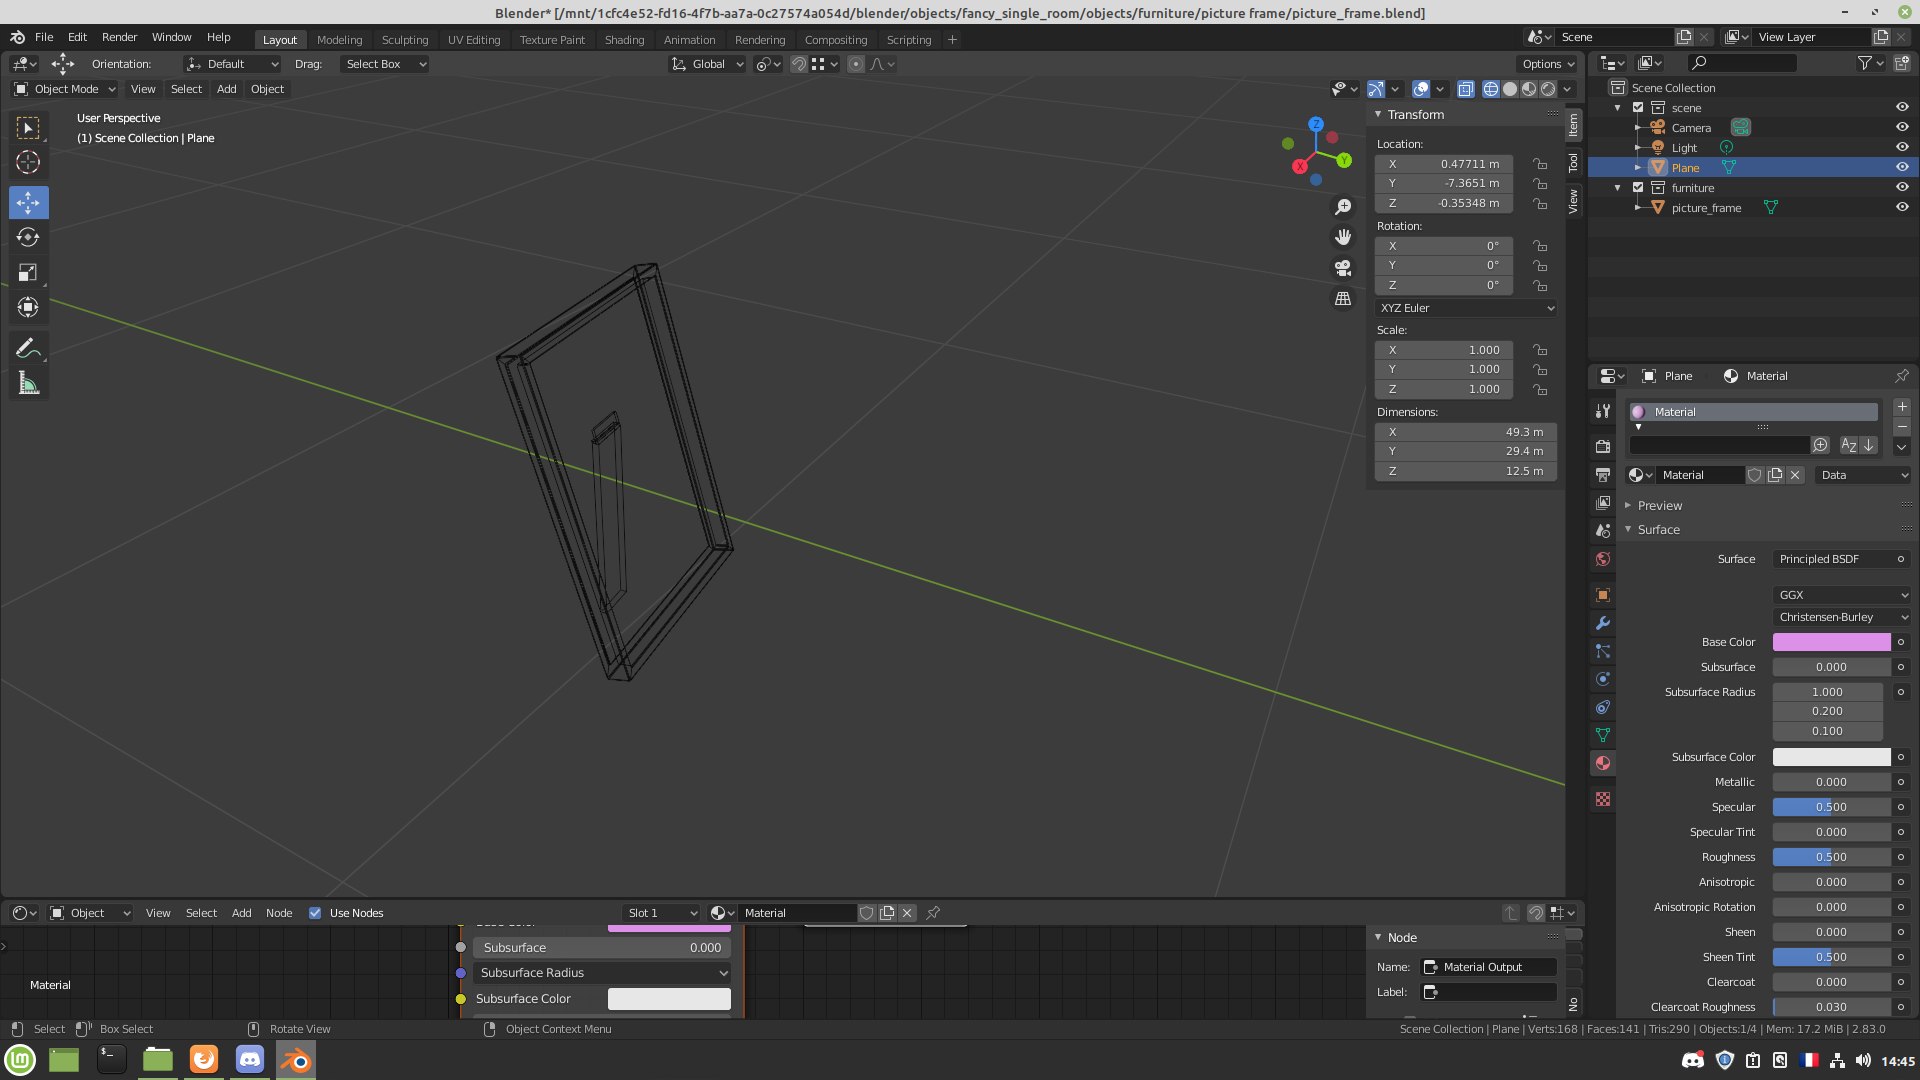The image size is (1920, 1080).
Task: Switch to the Shading workspace tab
Action: [x=624, y=40]
